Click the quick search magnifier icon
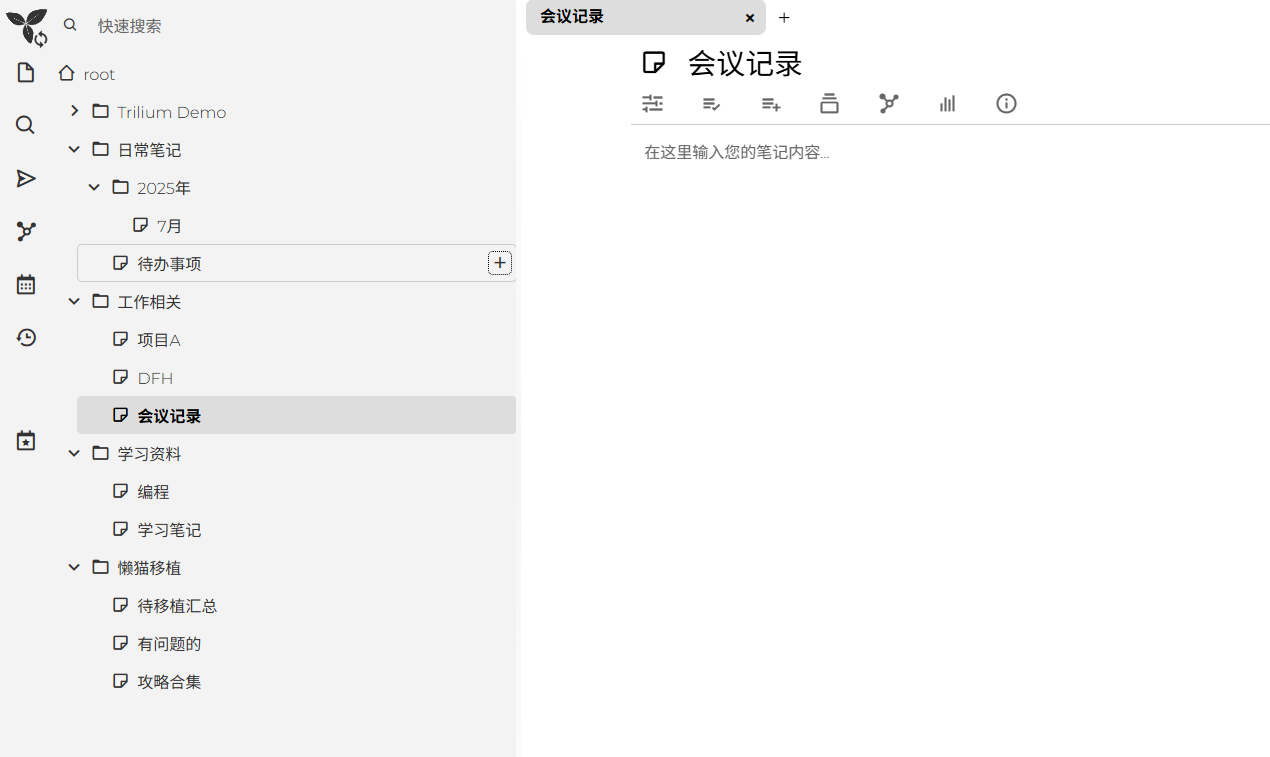This screenshot has height=757, width=1270. (70, 25)
